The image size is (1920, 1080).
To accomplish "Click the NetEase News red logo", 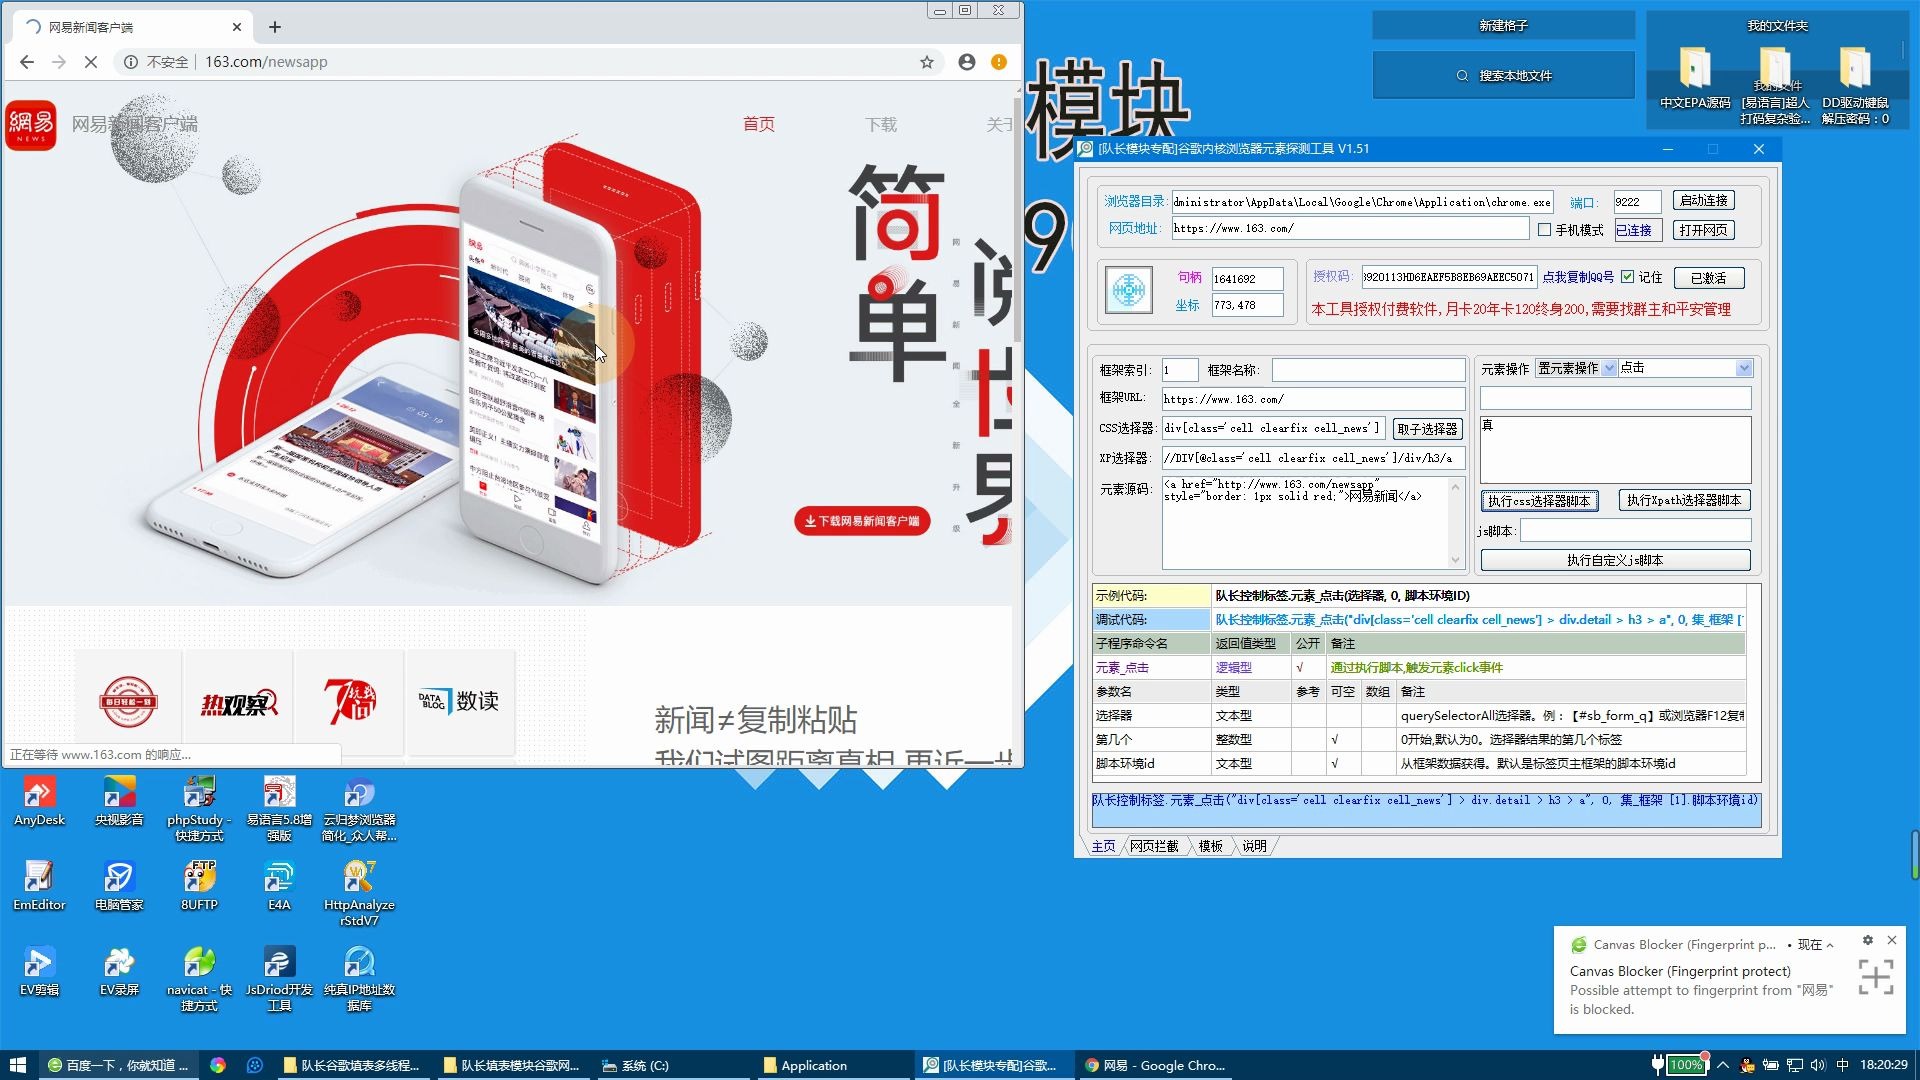I will [x=31, y=125].
